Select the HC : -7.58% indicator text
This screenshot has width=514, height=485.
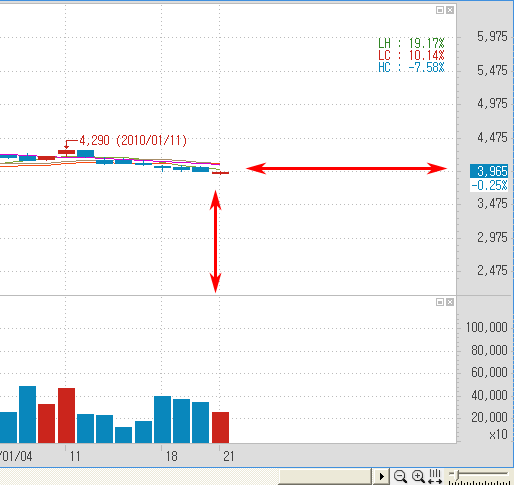click(x=411, y=67)
